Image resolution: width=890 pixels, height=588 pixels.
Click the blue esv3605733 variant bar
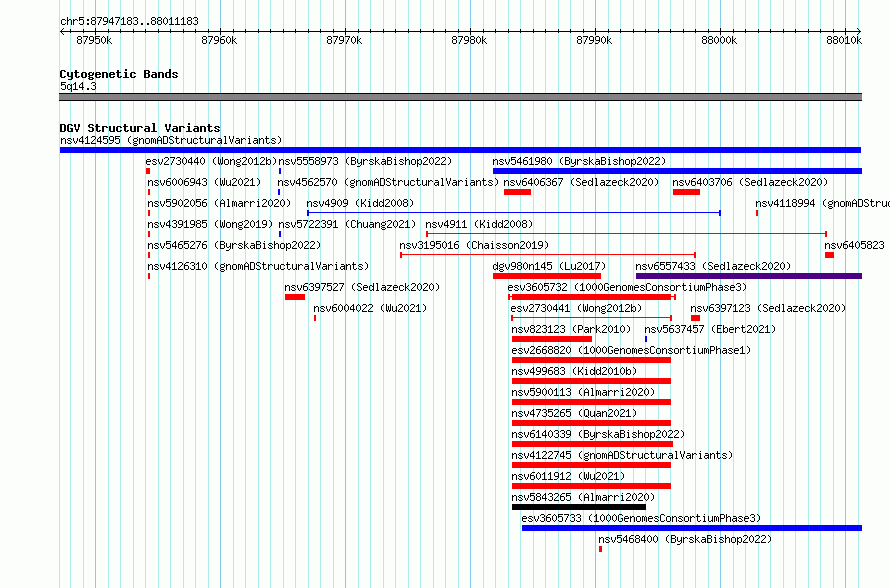[692, 528]
